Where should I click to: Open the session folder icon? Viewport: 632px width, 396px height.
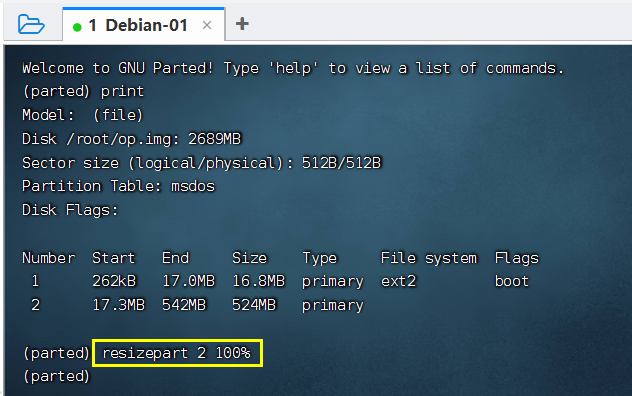[31, 24]
